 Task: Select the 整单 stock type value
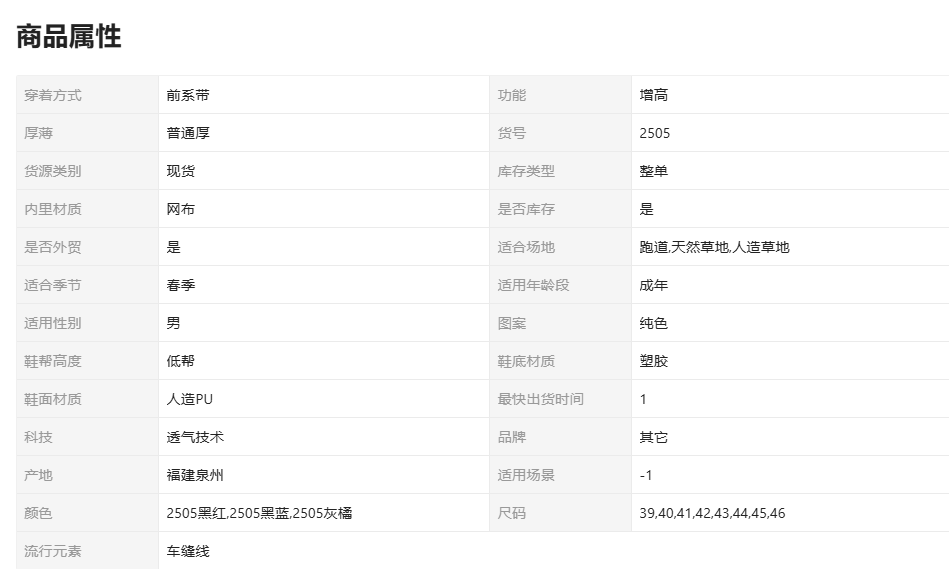[x=654, y=171]
